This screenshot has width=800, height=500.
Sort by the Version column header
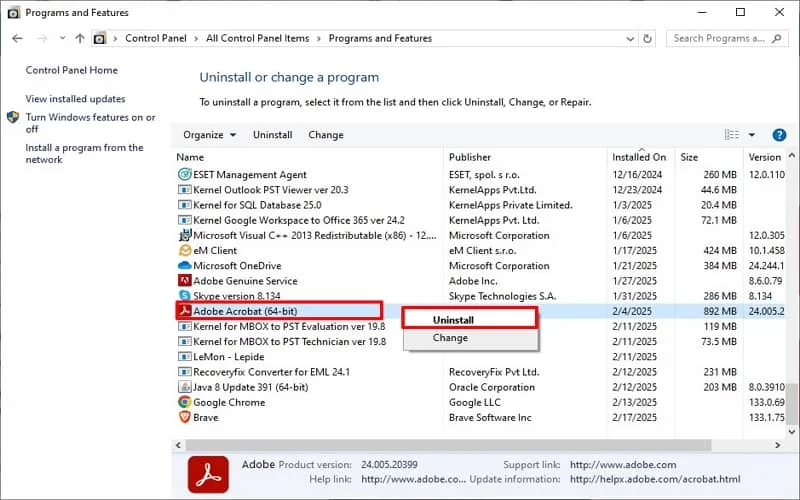(x=765, y=157)
